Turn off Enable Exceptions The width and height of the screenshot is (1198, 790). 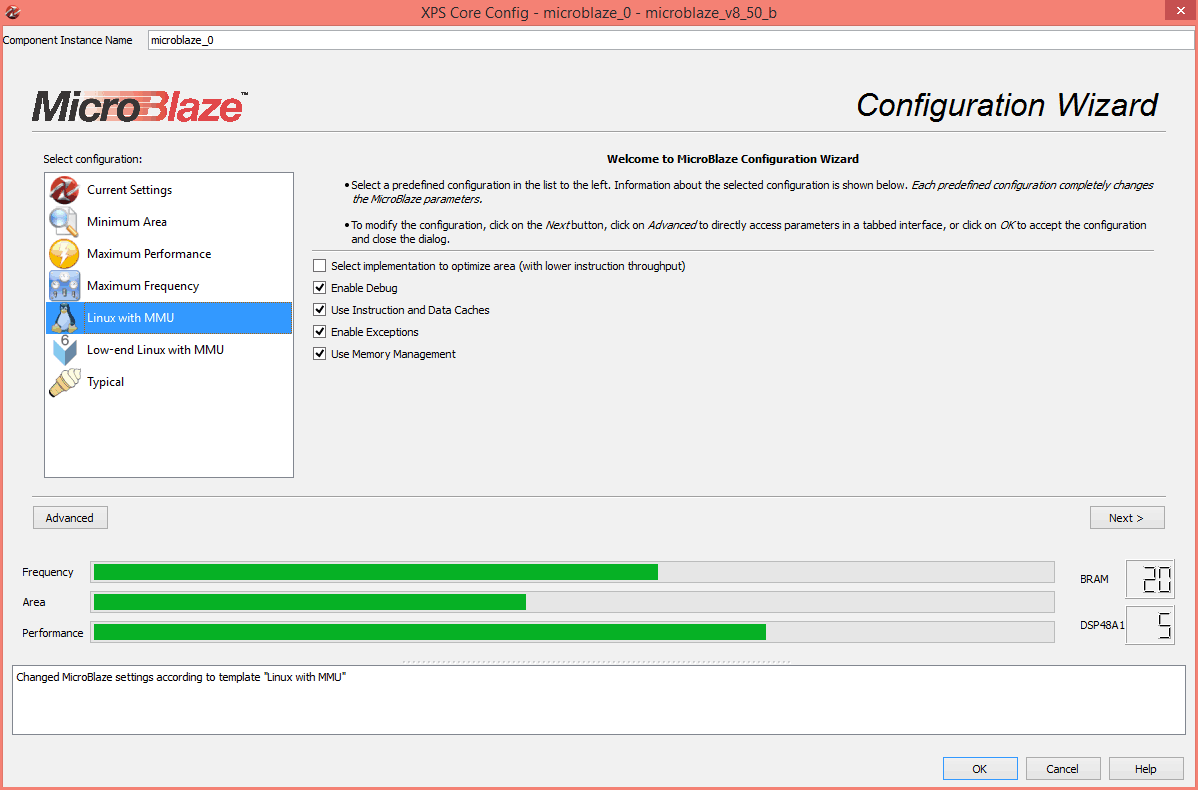320,331
